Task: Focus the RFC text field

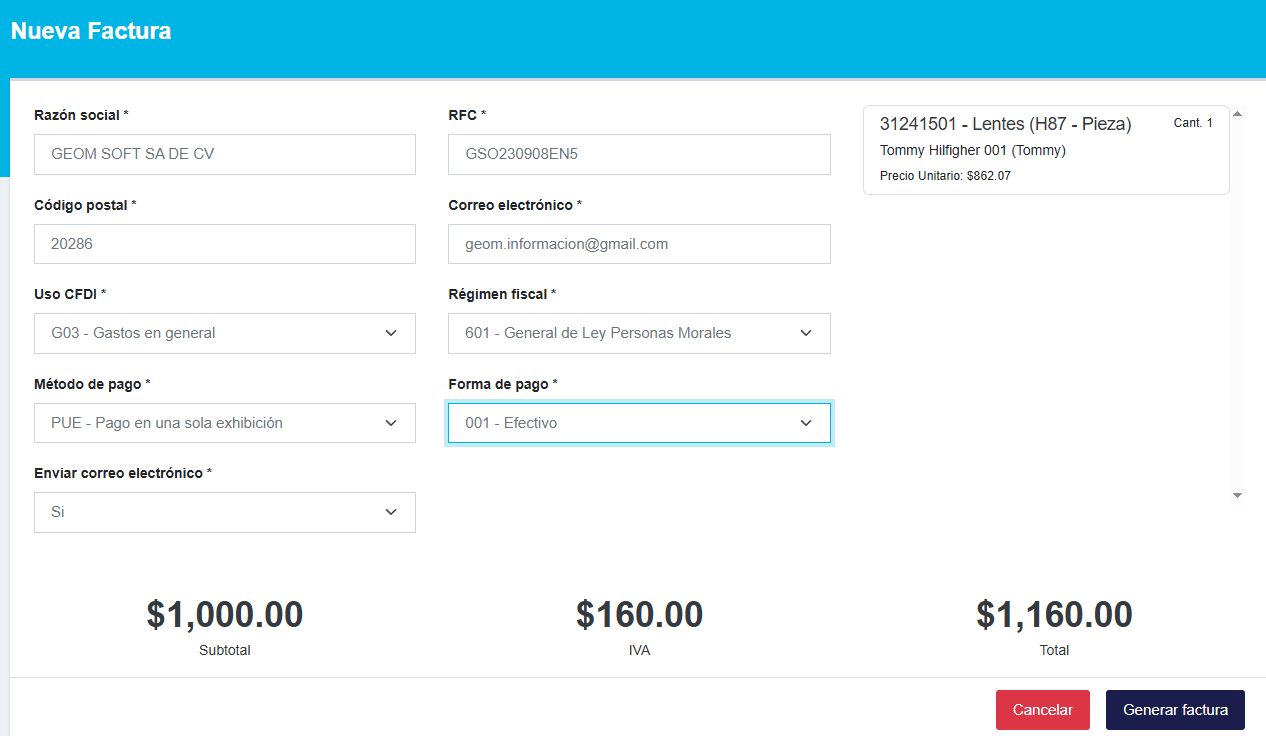Action: (x=639, y=154)
